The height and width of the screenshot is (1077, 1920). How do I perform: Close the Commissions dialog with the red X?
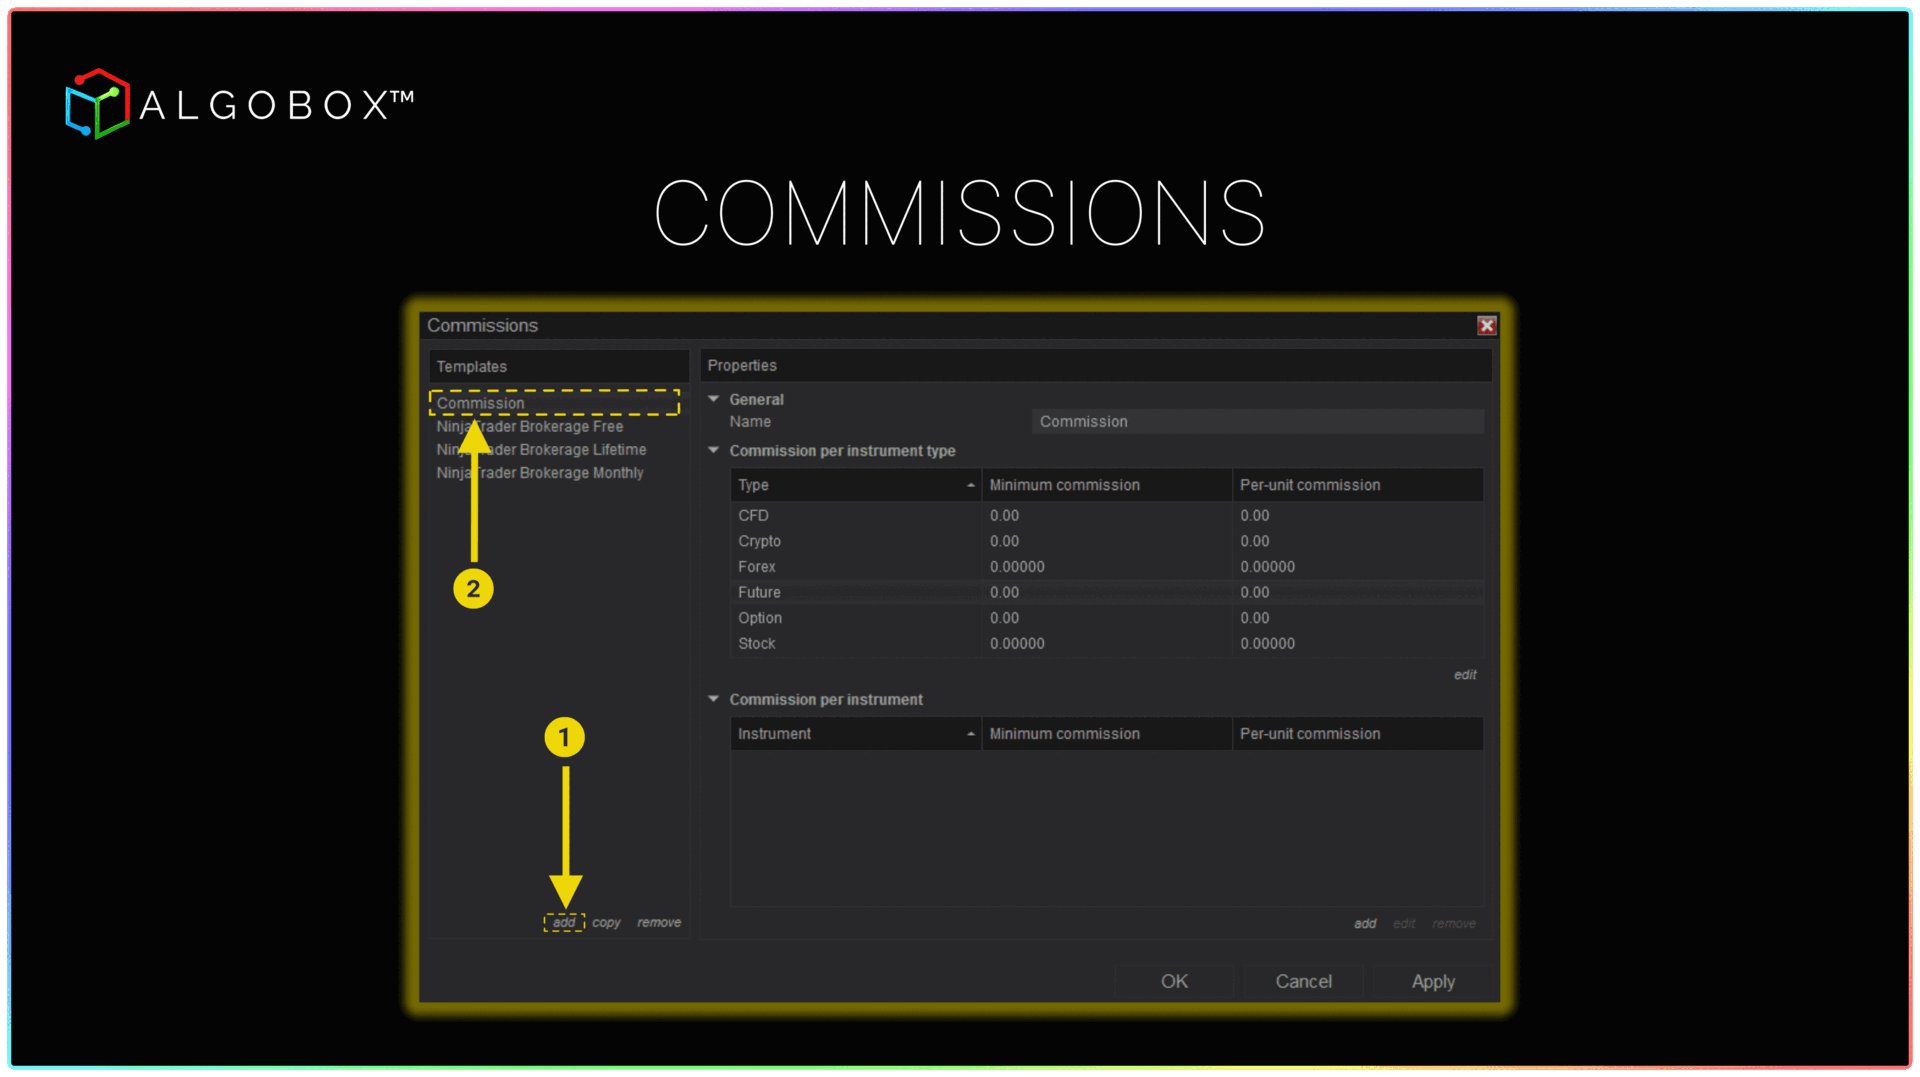pos(1486,326)
